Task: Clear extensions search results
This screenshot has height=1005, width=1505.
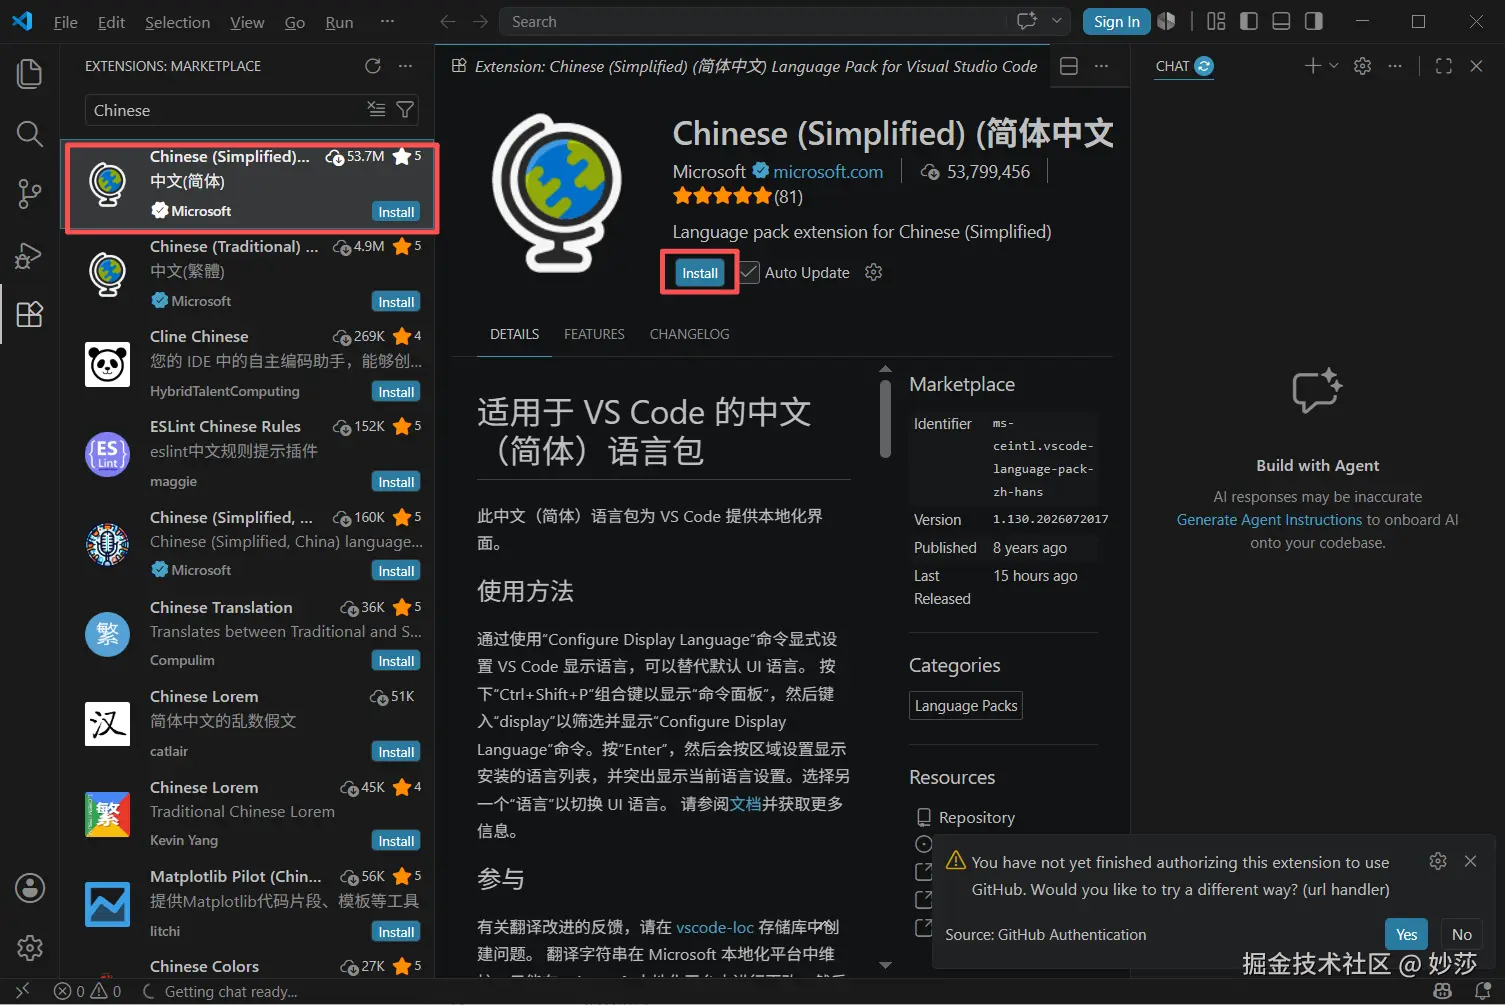Action: point(376,110)
